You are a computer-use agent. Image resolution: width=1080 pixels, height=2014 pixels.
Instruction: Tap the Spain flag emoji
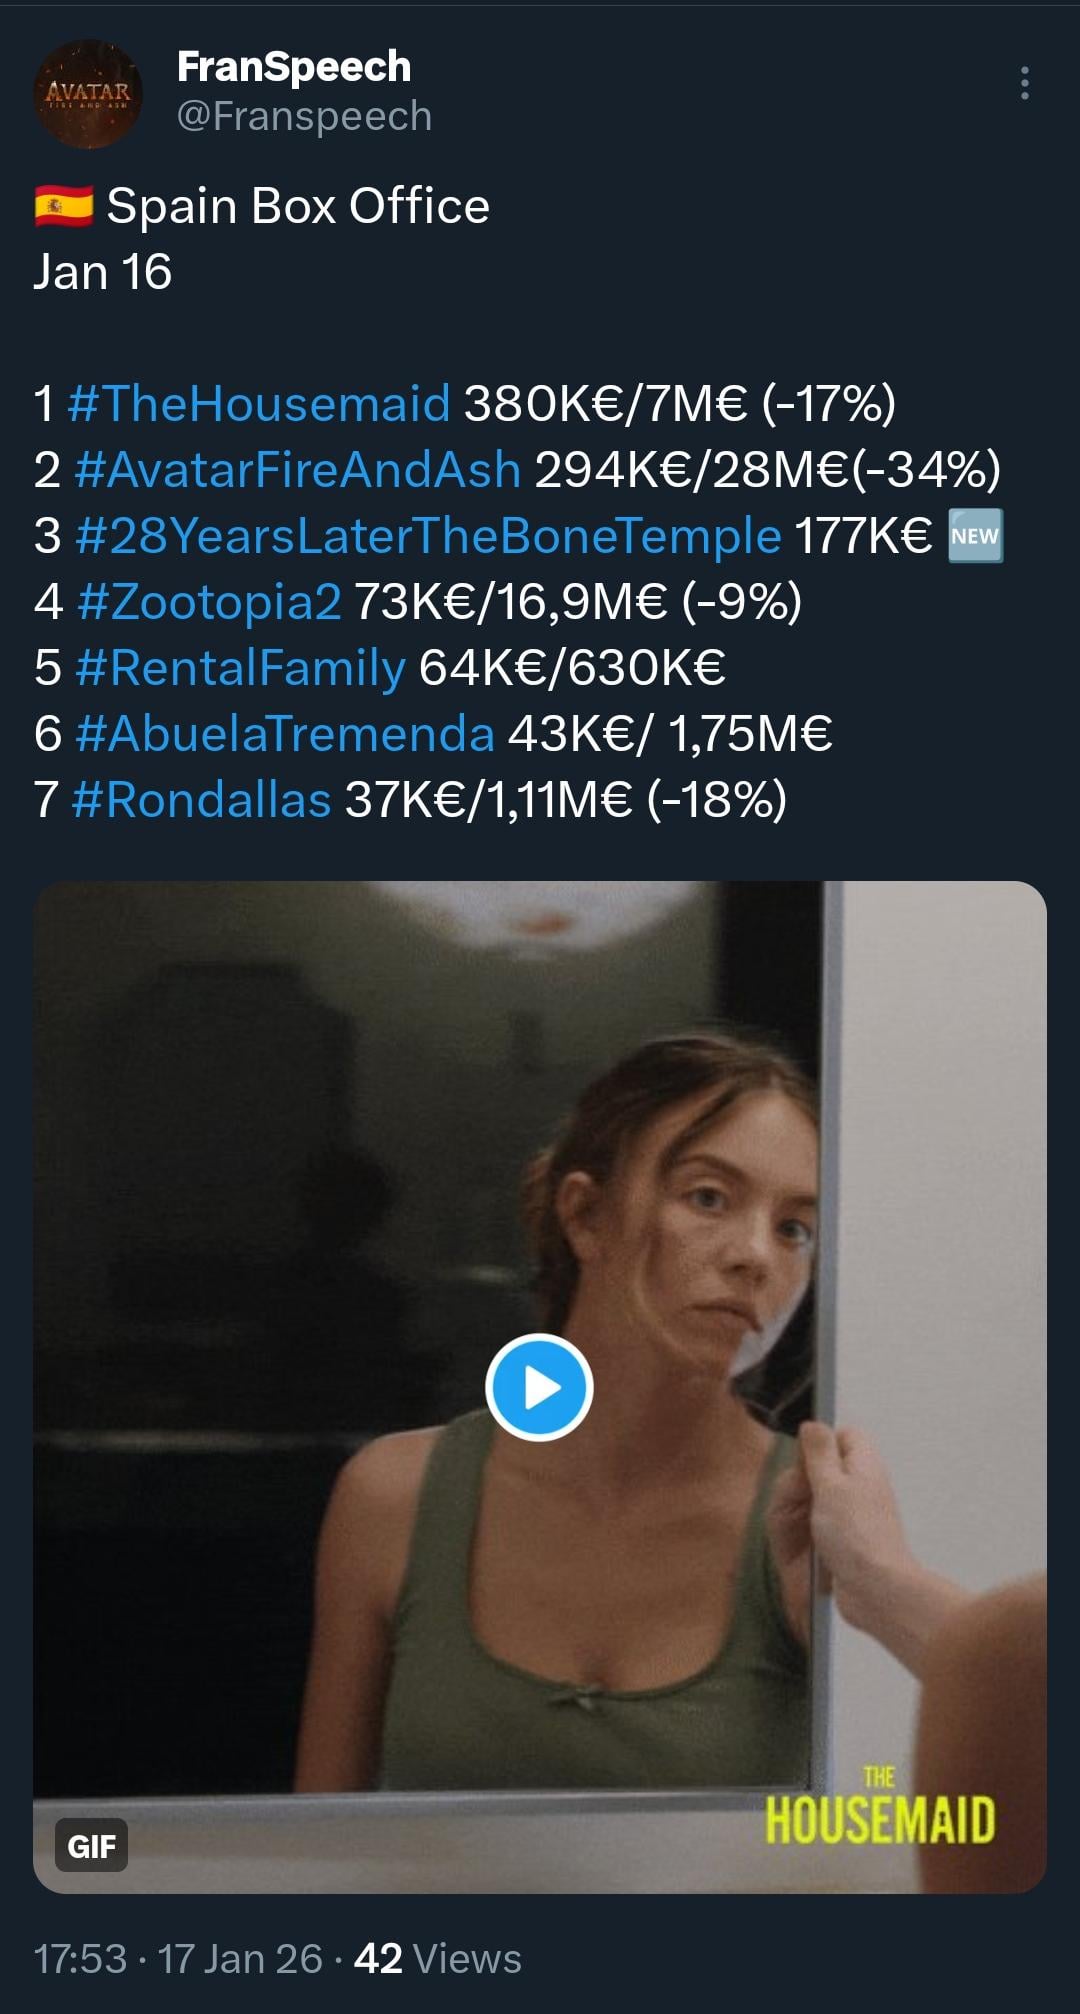click(x=64, y=206)
